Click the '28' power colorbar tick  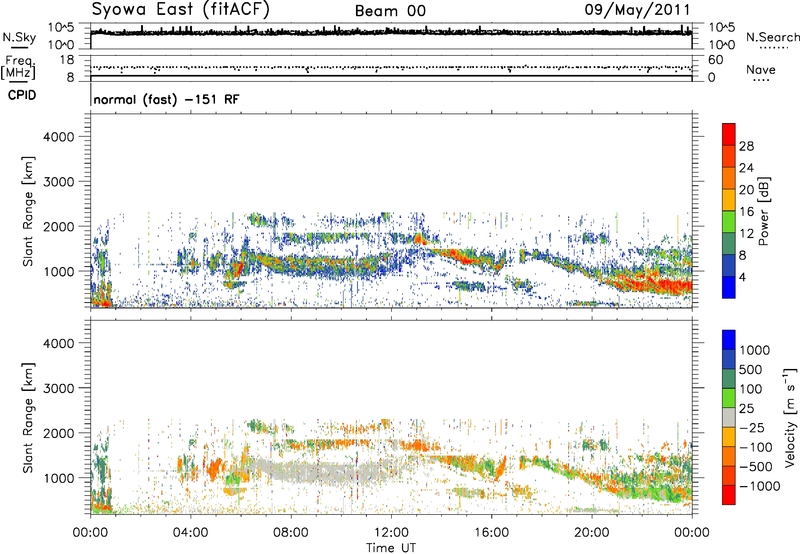pos(746,146)
